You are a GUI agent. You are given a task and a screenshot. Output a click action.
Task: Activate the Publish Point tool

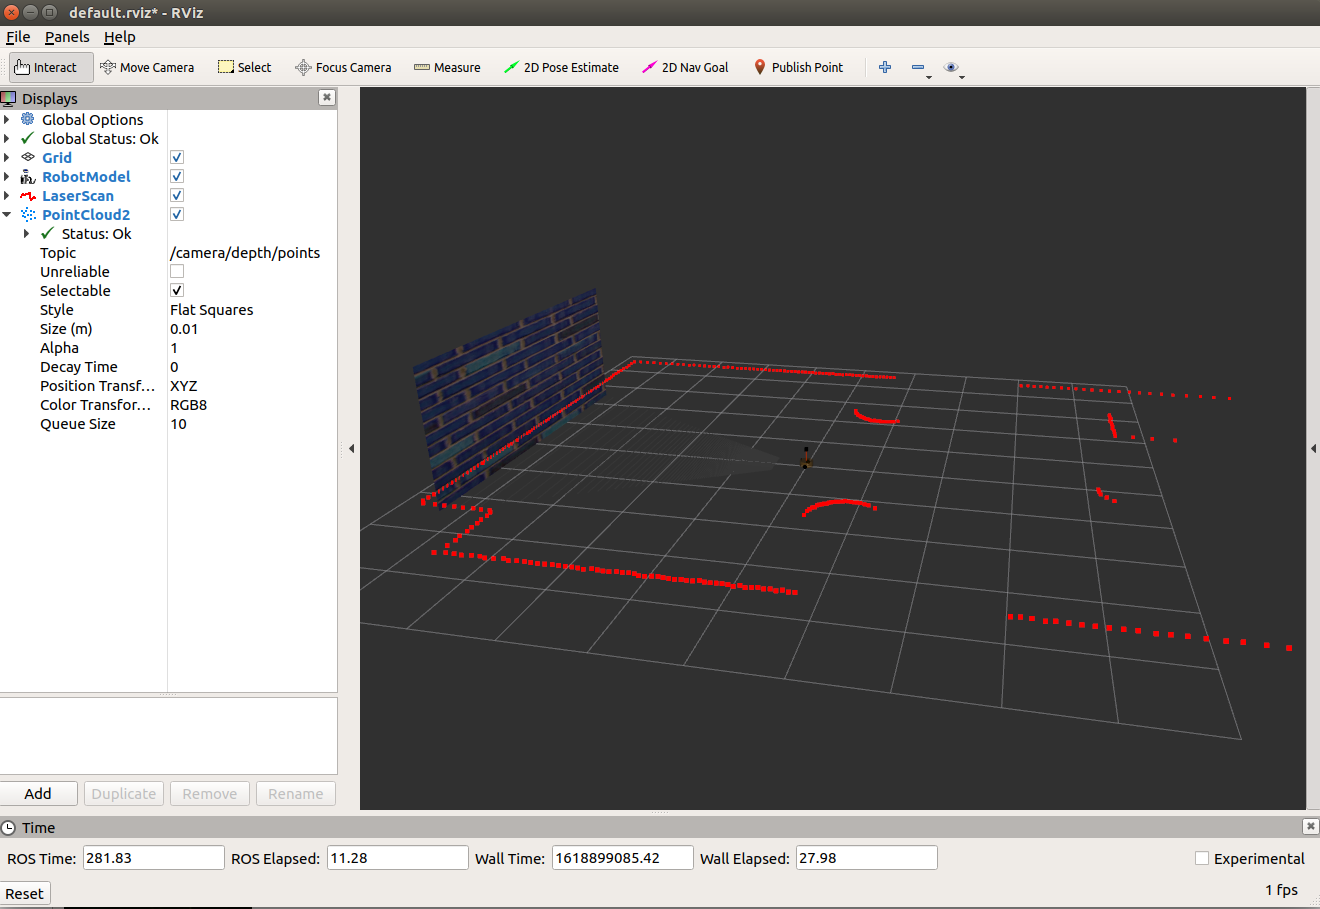click(x=798, y=67)
